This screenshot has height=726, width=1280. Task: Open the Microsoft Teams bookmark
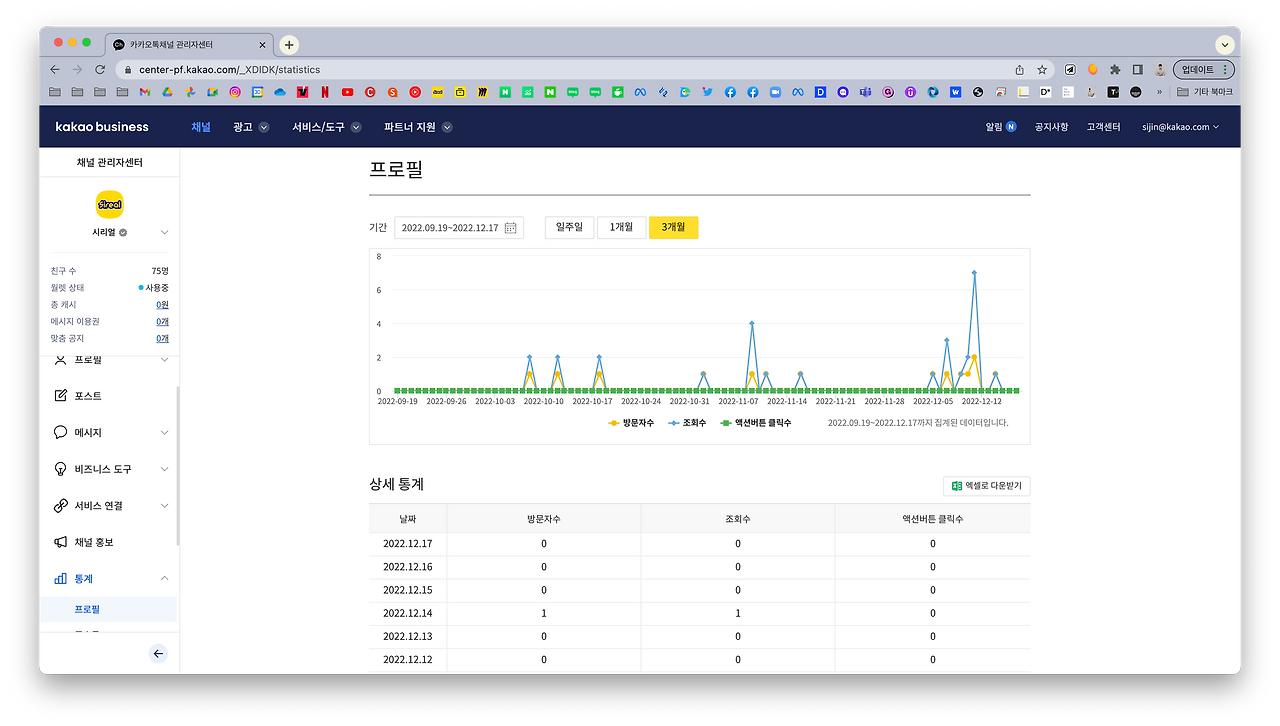click(x=865, y=92)
